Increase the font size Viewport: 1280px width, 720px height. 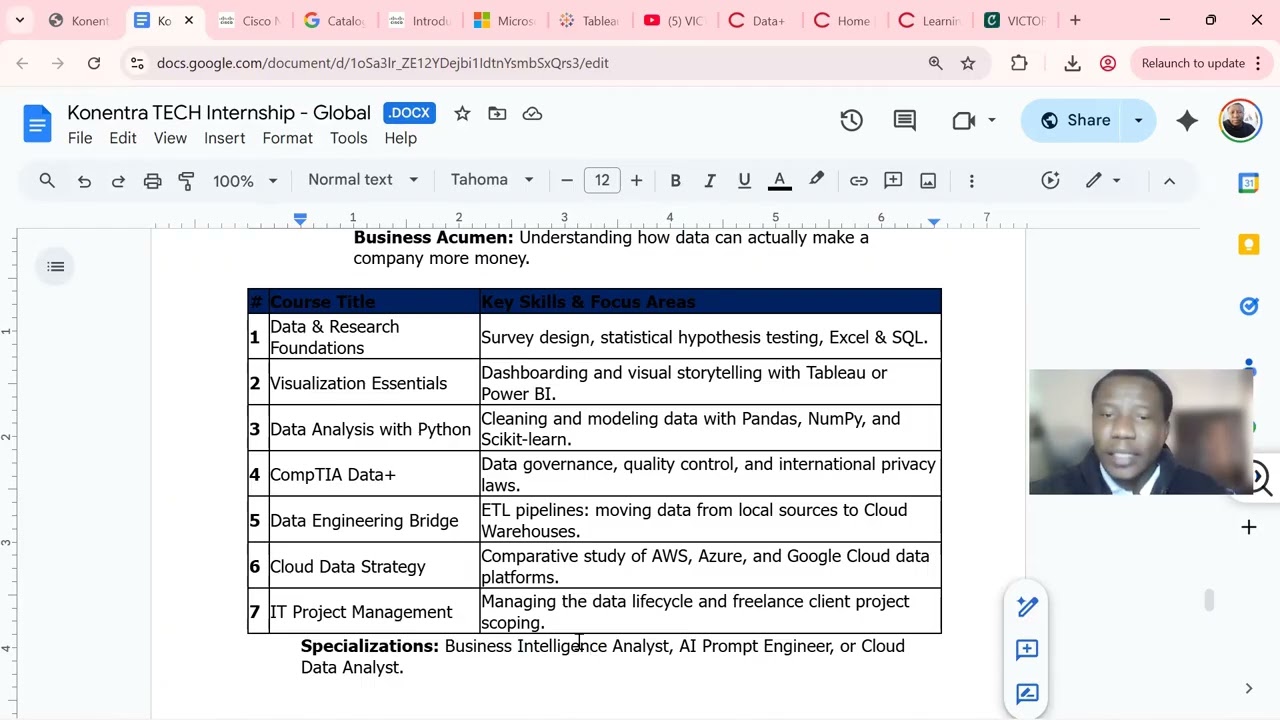click(x=636, y=181)
